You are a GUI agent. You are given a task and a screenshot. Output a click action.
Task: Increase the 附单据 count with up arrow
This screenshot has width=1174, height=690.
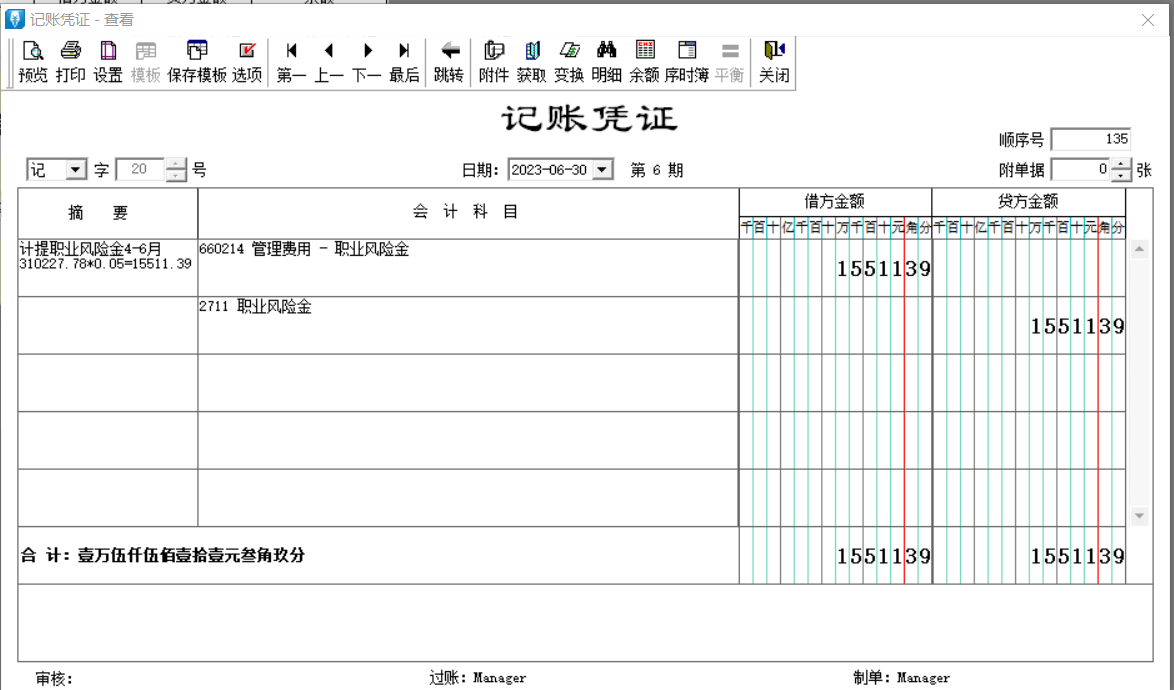click(x=1122, y=165)
